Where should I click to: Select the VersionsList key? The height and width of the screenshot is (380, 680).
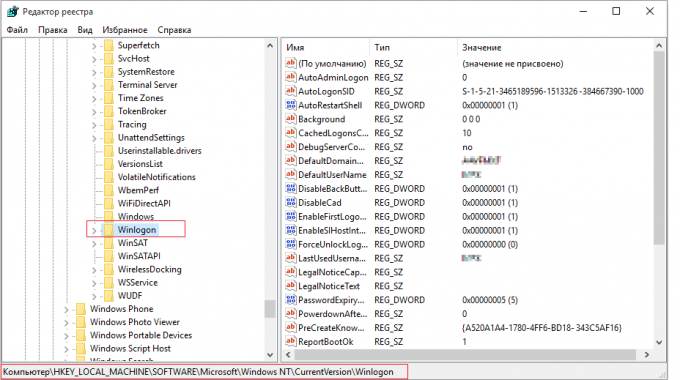[140, 164]
